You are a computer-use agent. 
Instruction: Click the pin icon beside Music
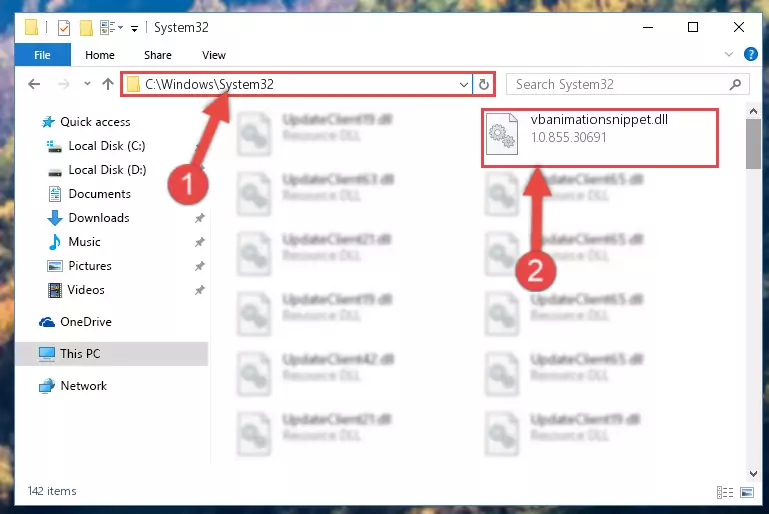(200, 242)
